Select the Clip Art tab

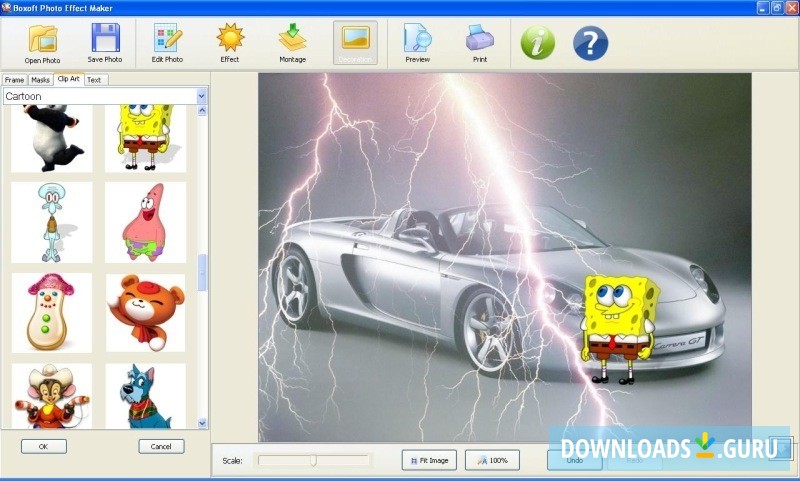point(68,79)
